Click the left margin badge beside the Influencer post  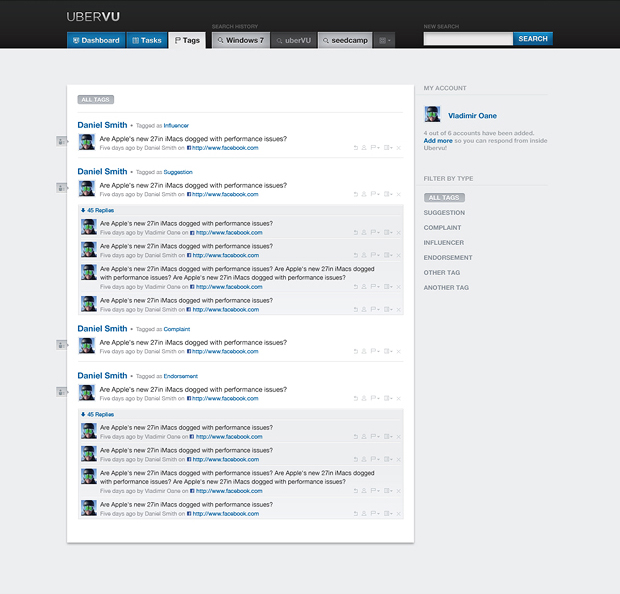[61, 141]
